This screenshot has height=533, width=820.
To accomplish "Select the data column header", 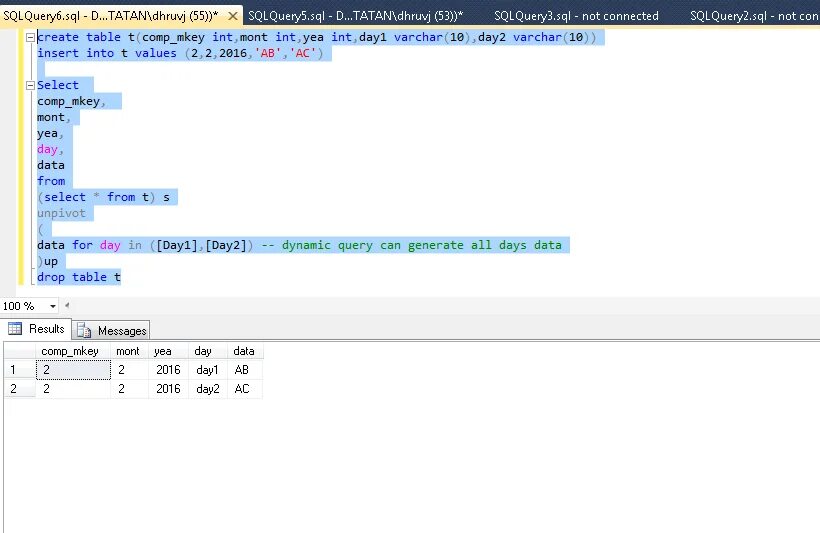I will (245, 351).
